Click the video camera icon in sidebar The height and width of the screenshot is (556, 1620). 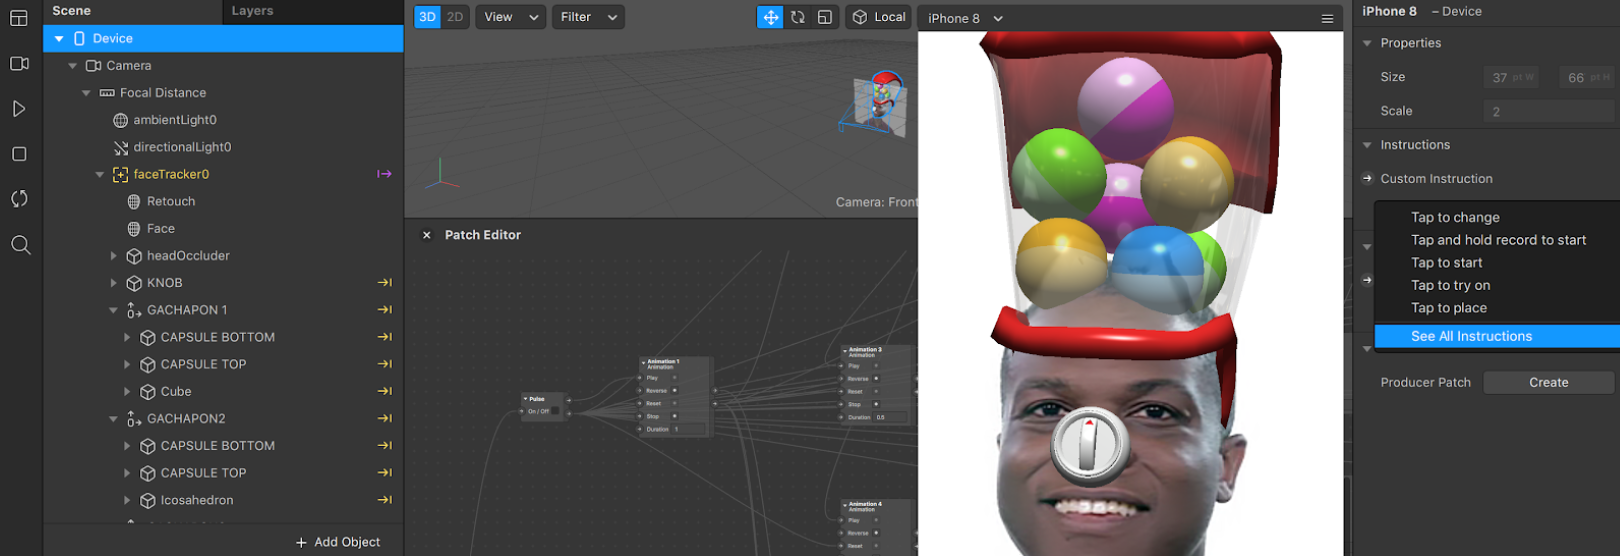point(19,64)
